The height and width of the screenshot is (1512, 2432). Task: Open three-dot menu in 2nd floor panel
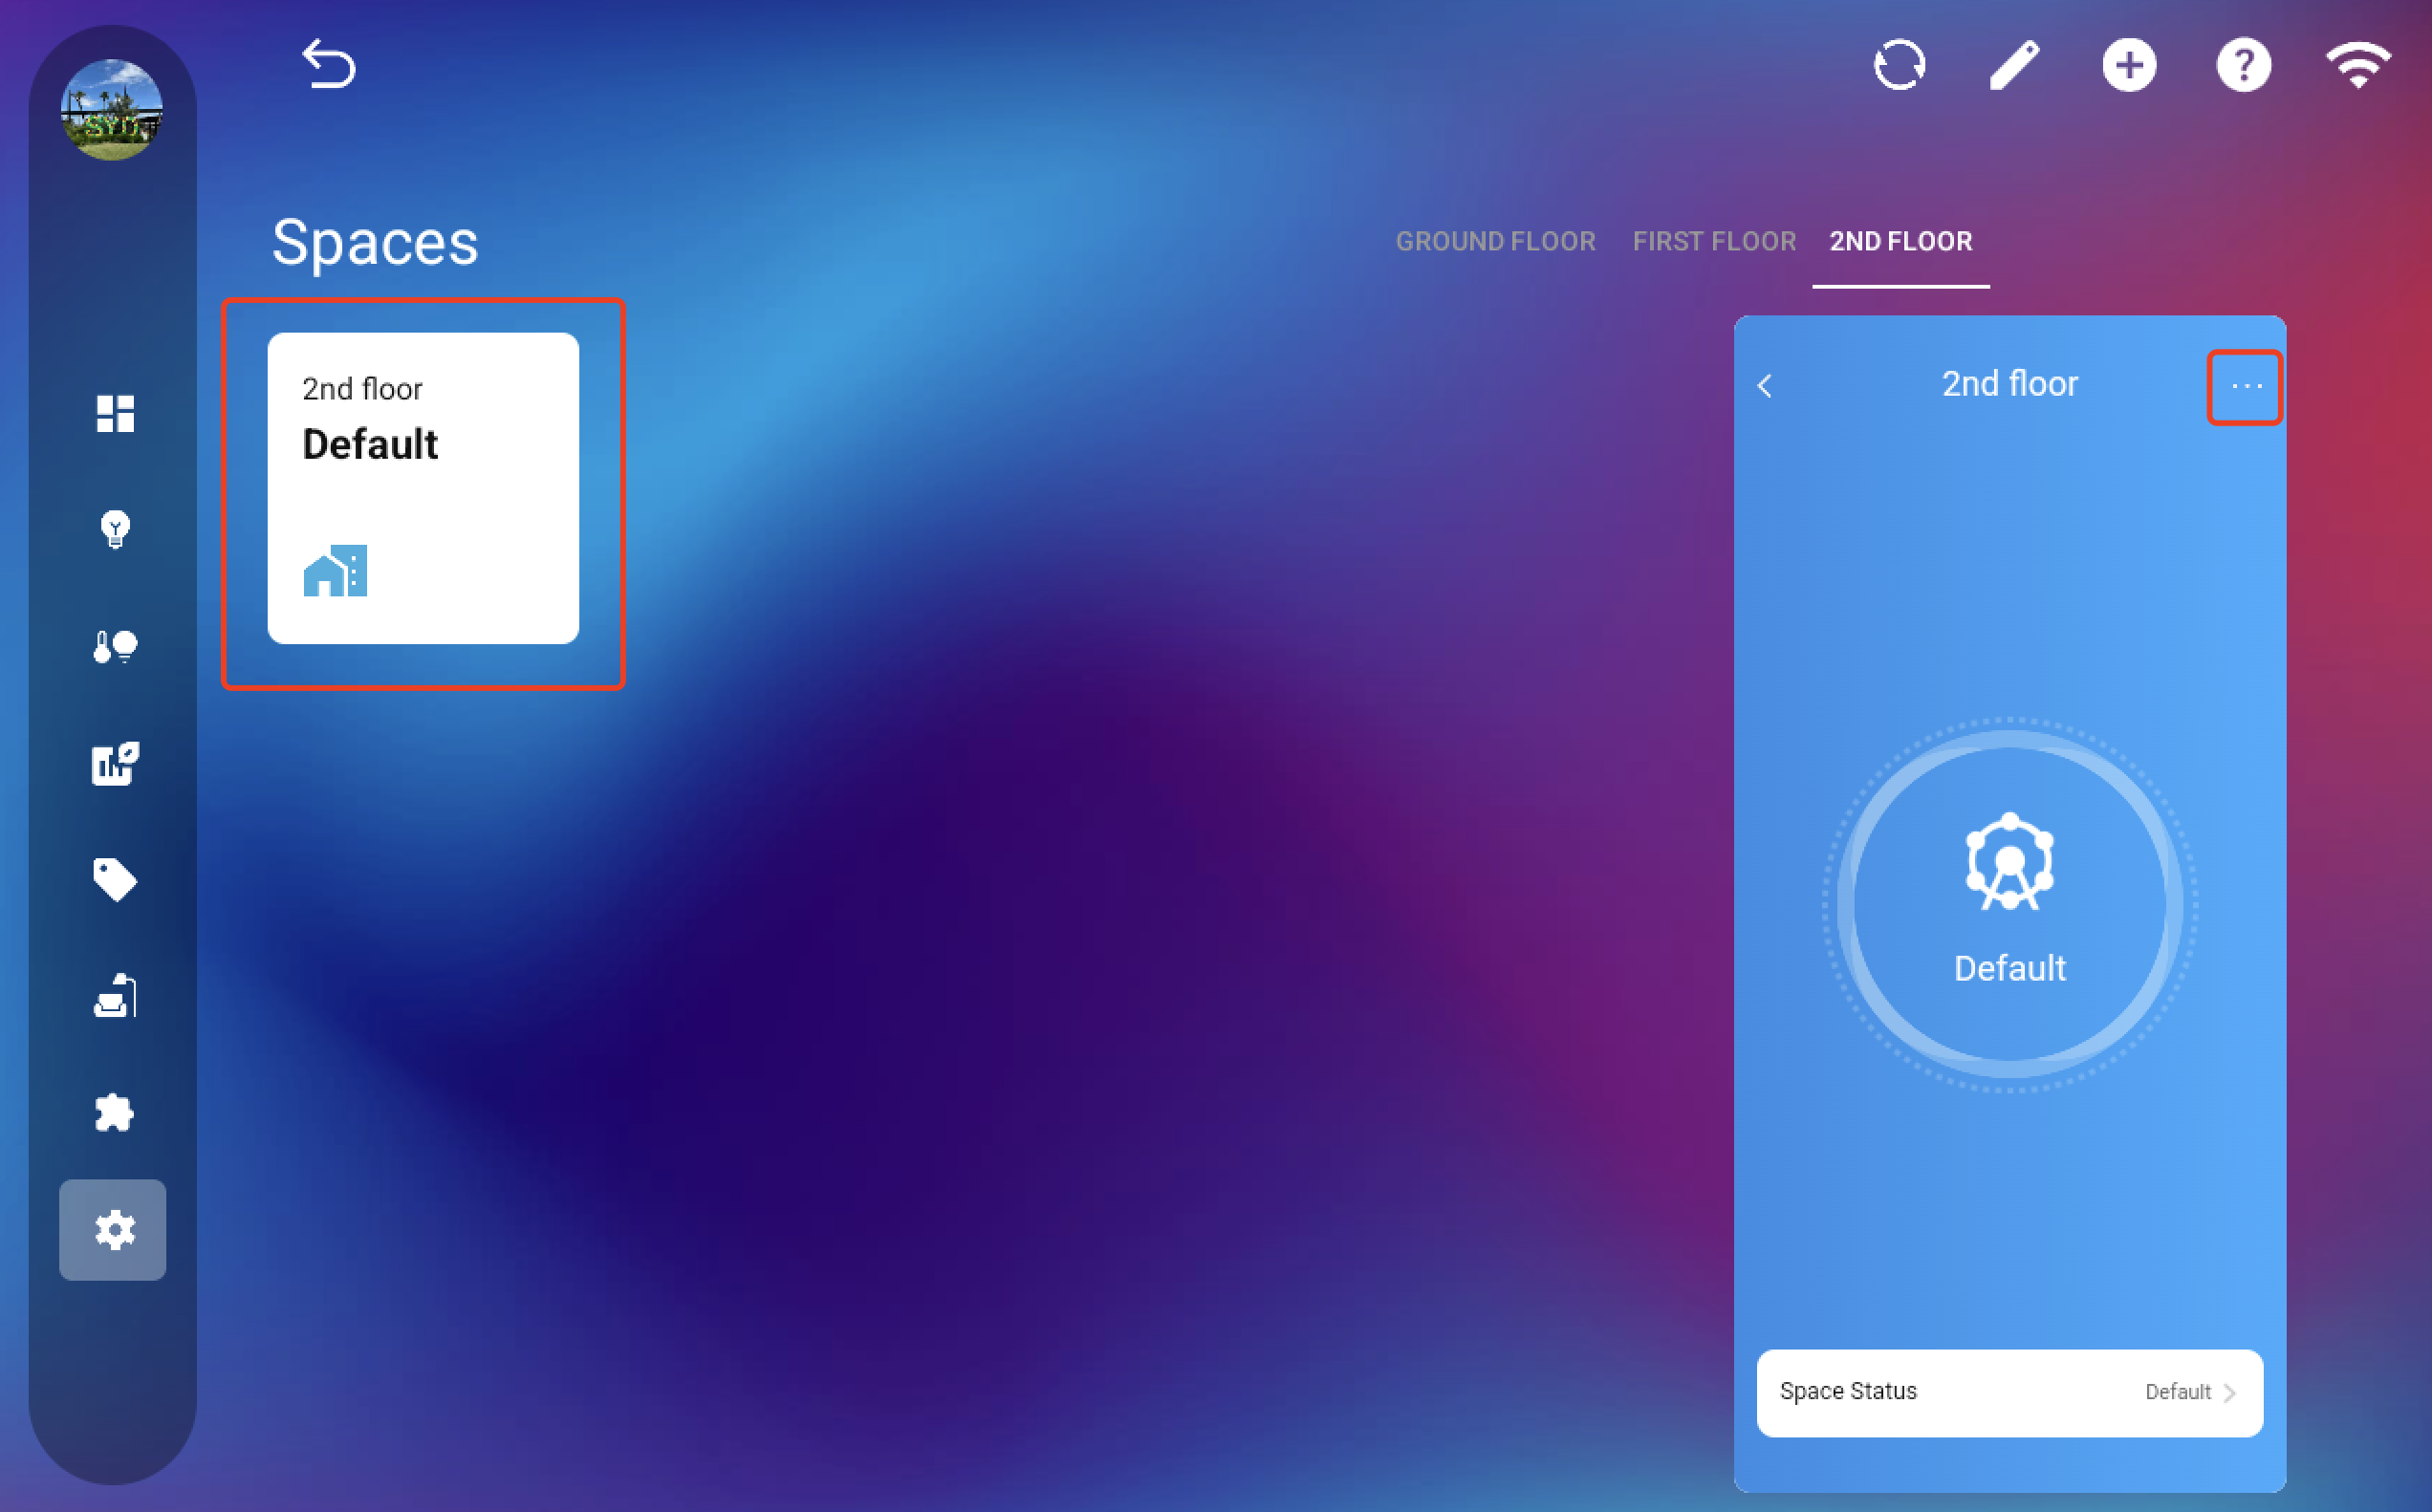[2245, 387]
